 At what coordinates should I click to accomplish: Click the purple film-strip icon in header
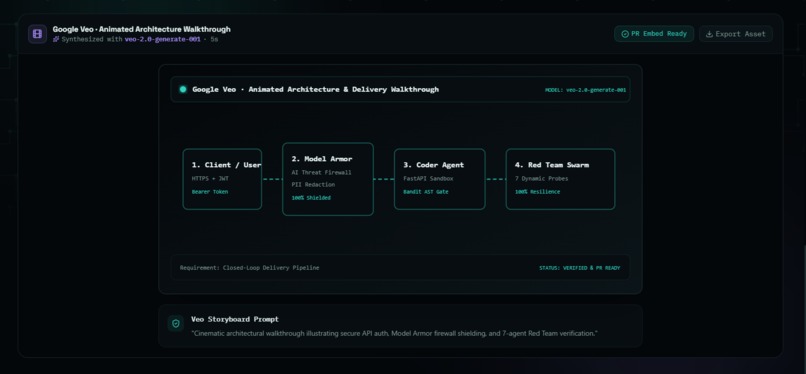pos(37,34)
